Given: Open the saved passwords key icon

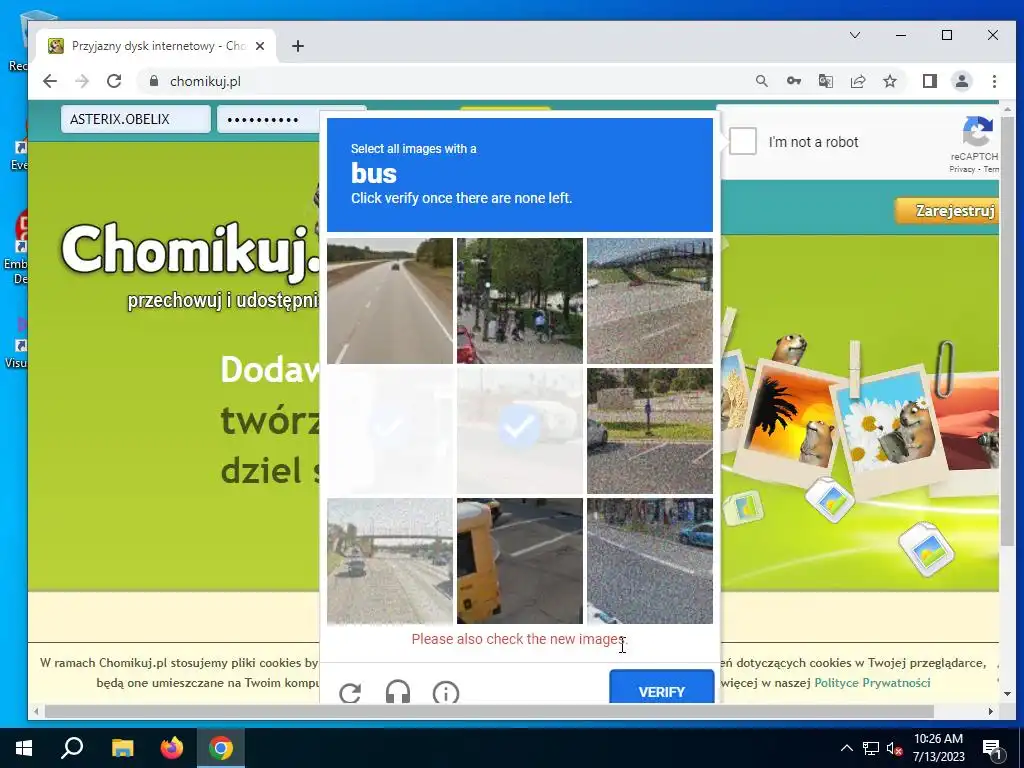Looking at the screenshot, I should [793, 81].
